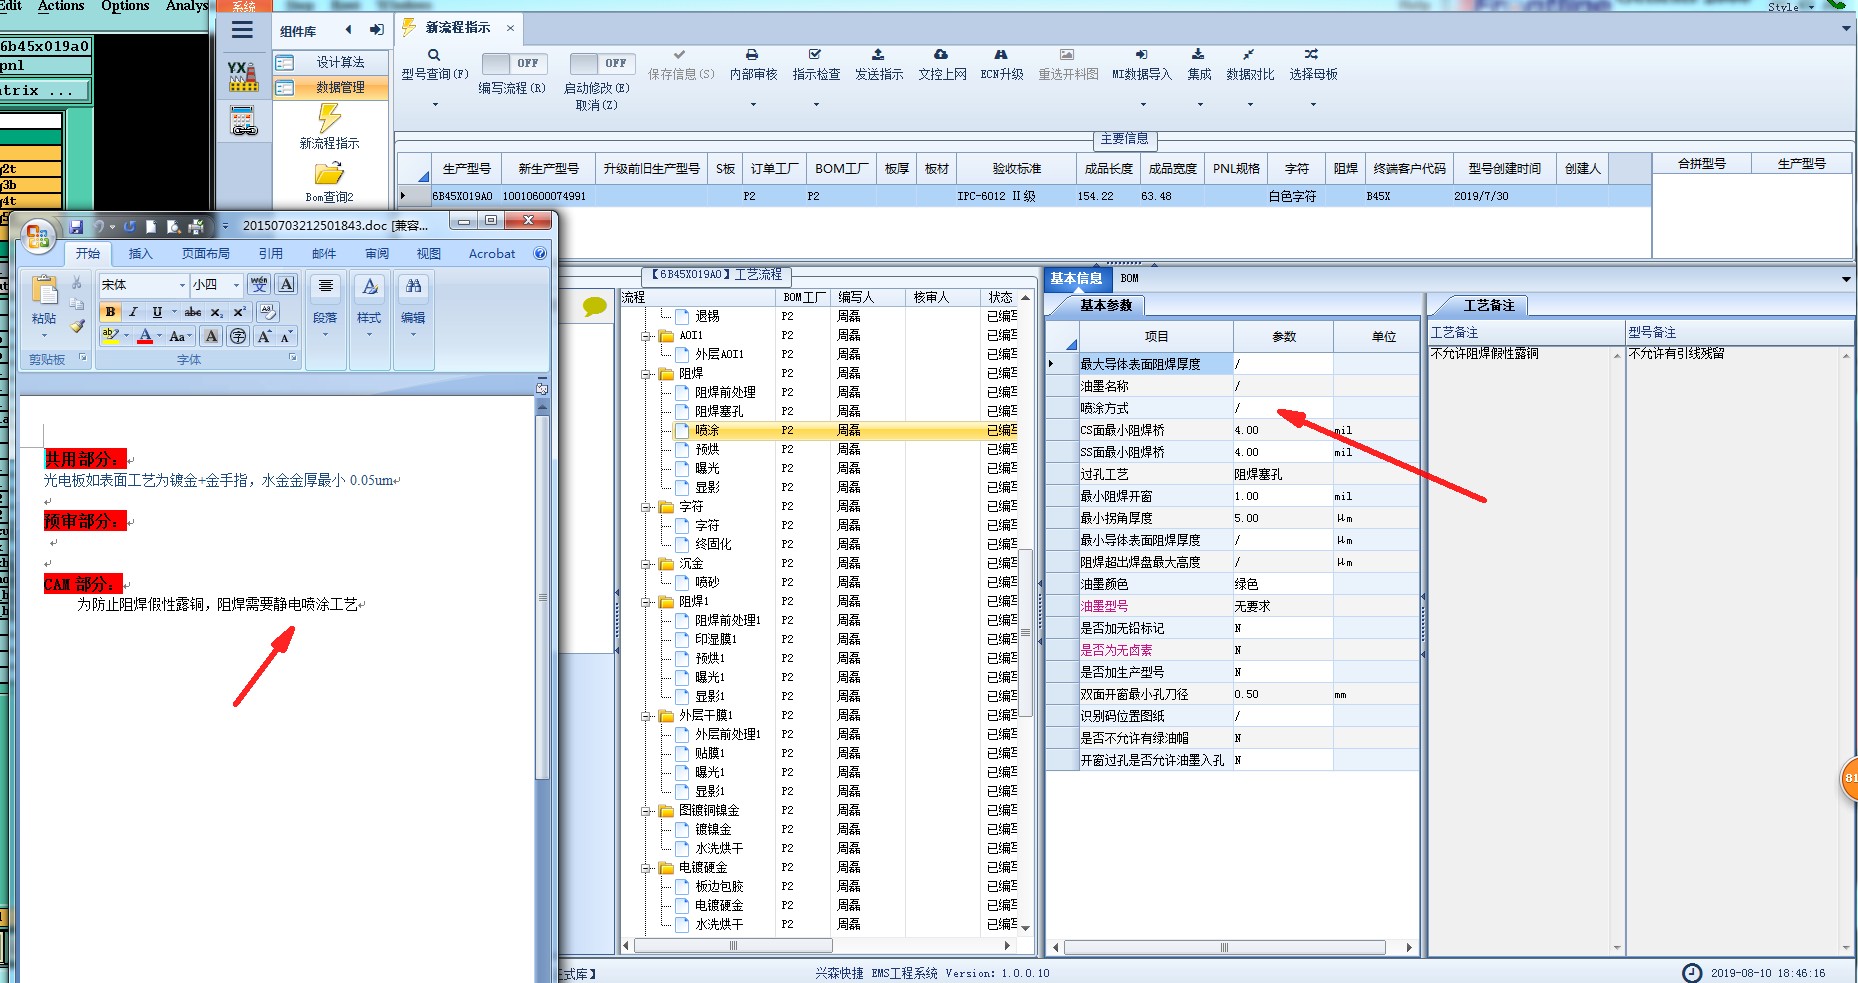Click the YX factory icon in sidebar
This screenshot has width=1858, height=983.
point(243,76)
